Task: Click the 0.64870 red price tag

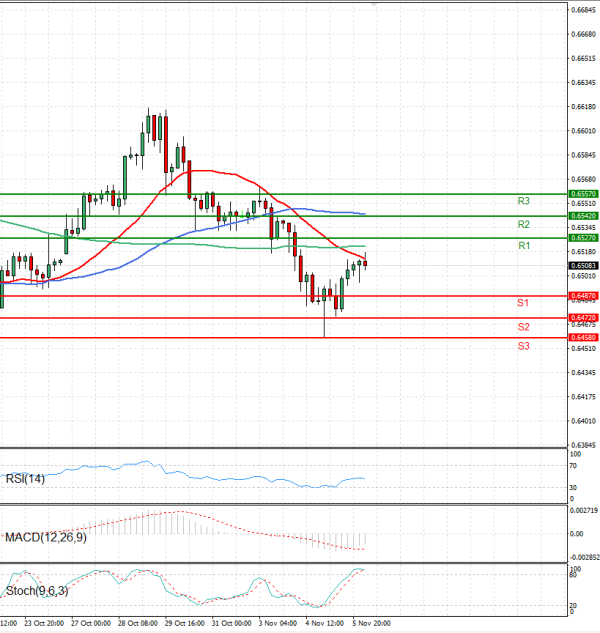Action: [x=583, y=296]
